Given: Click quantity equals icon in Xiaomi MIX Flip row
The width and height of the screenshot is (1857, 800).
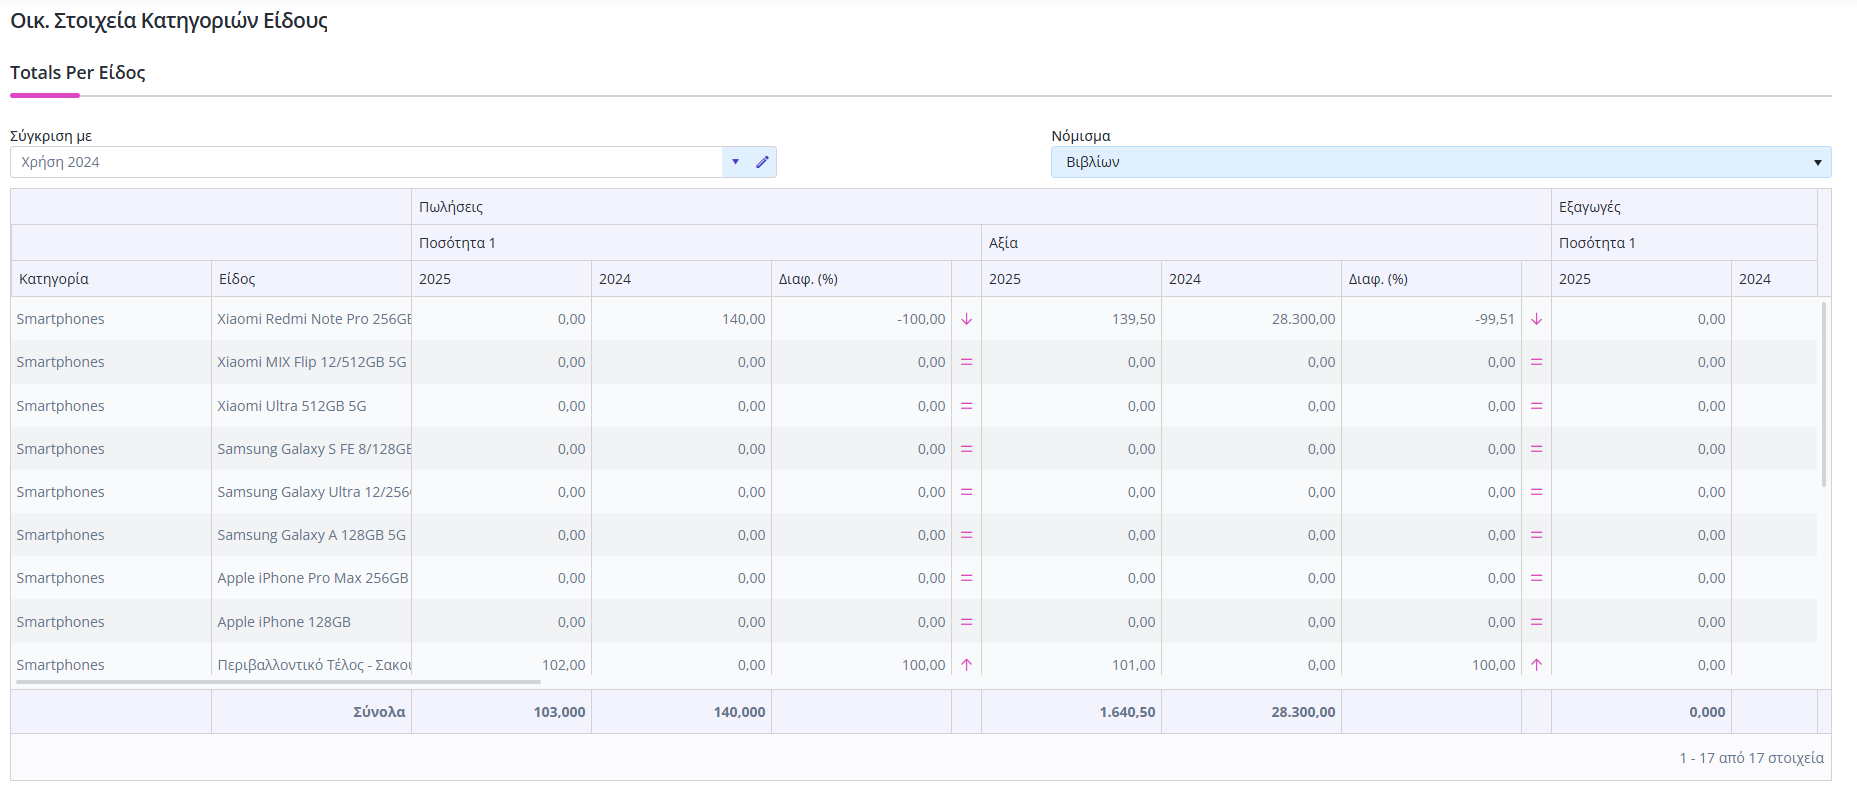Looking at the screenshot, I should (966, 362).
